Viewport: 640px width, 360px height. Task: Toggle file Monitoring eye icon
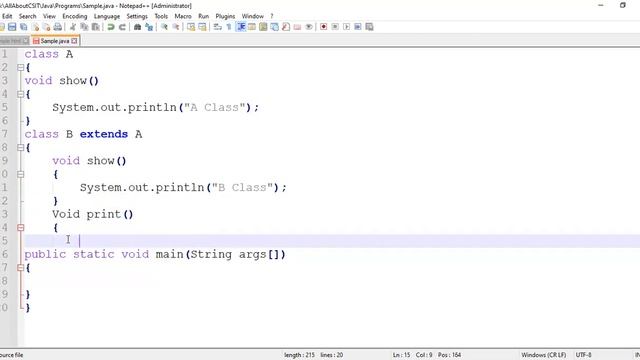click(x=309, y=27)
